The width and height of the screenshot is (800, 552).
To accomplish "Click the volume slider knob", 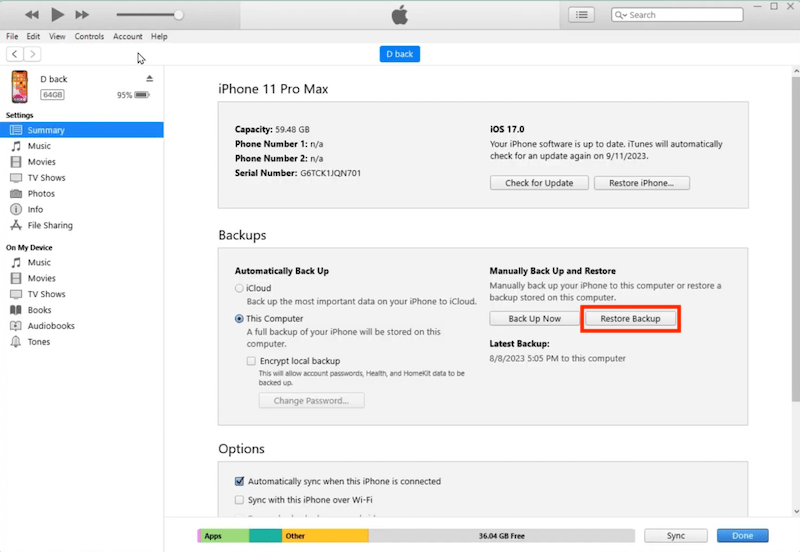I will [179, 15].
